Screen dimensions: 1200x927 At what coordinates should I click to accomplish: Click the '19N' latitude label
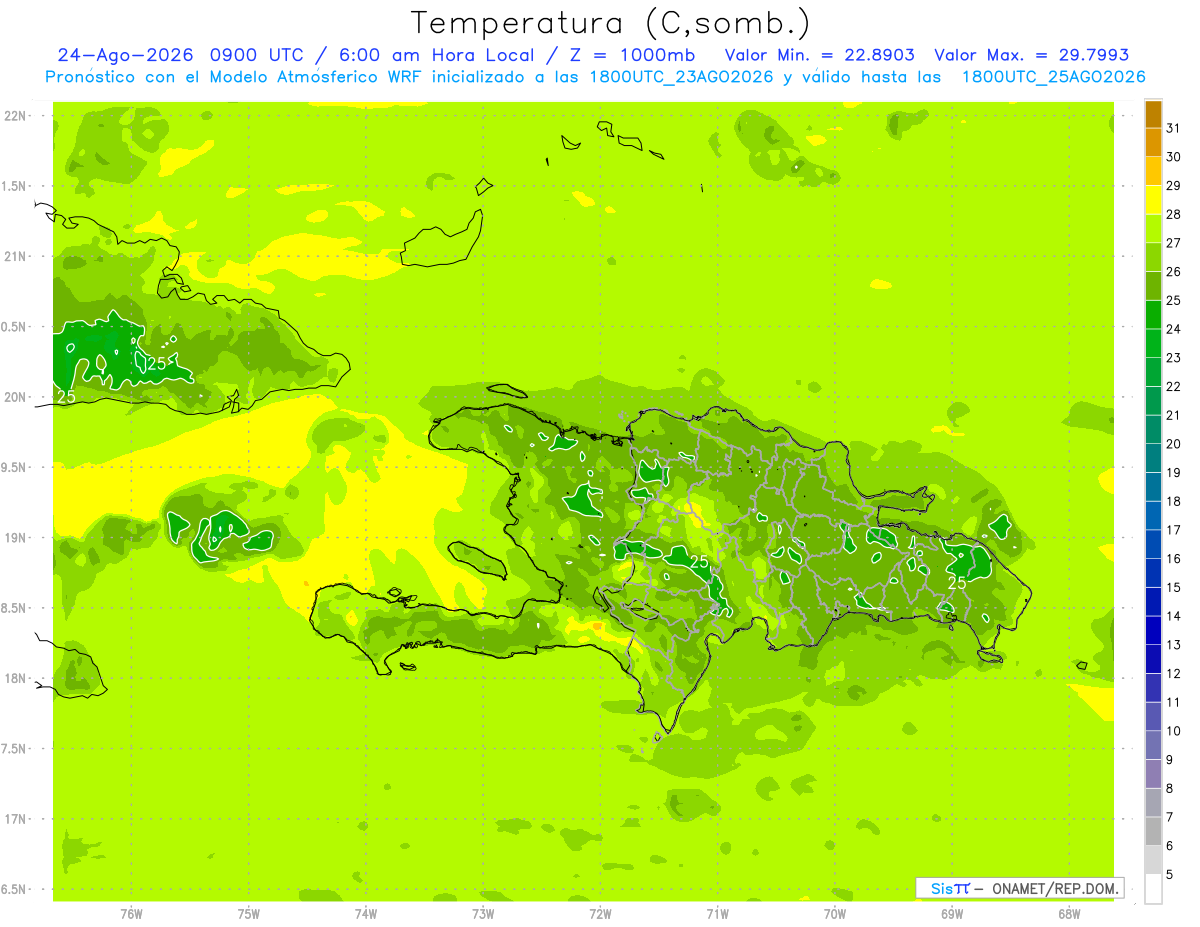[x=15, y=537]
